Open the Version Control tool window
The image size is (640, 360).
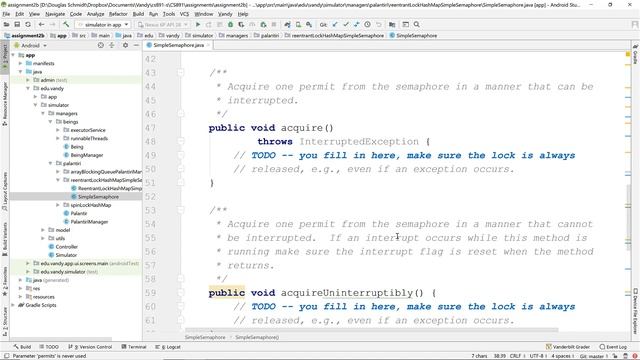click(90, 347)
